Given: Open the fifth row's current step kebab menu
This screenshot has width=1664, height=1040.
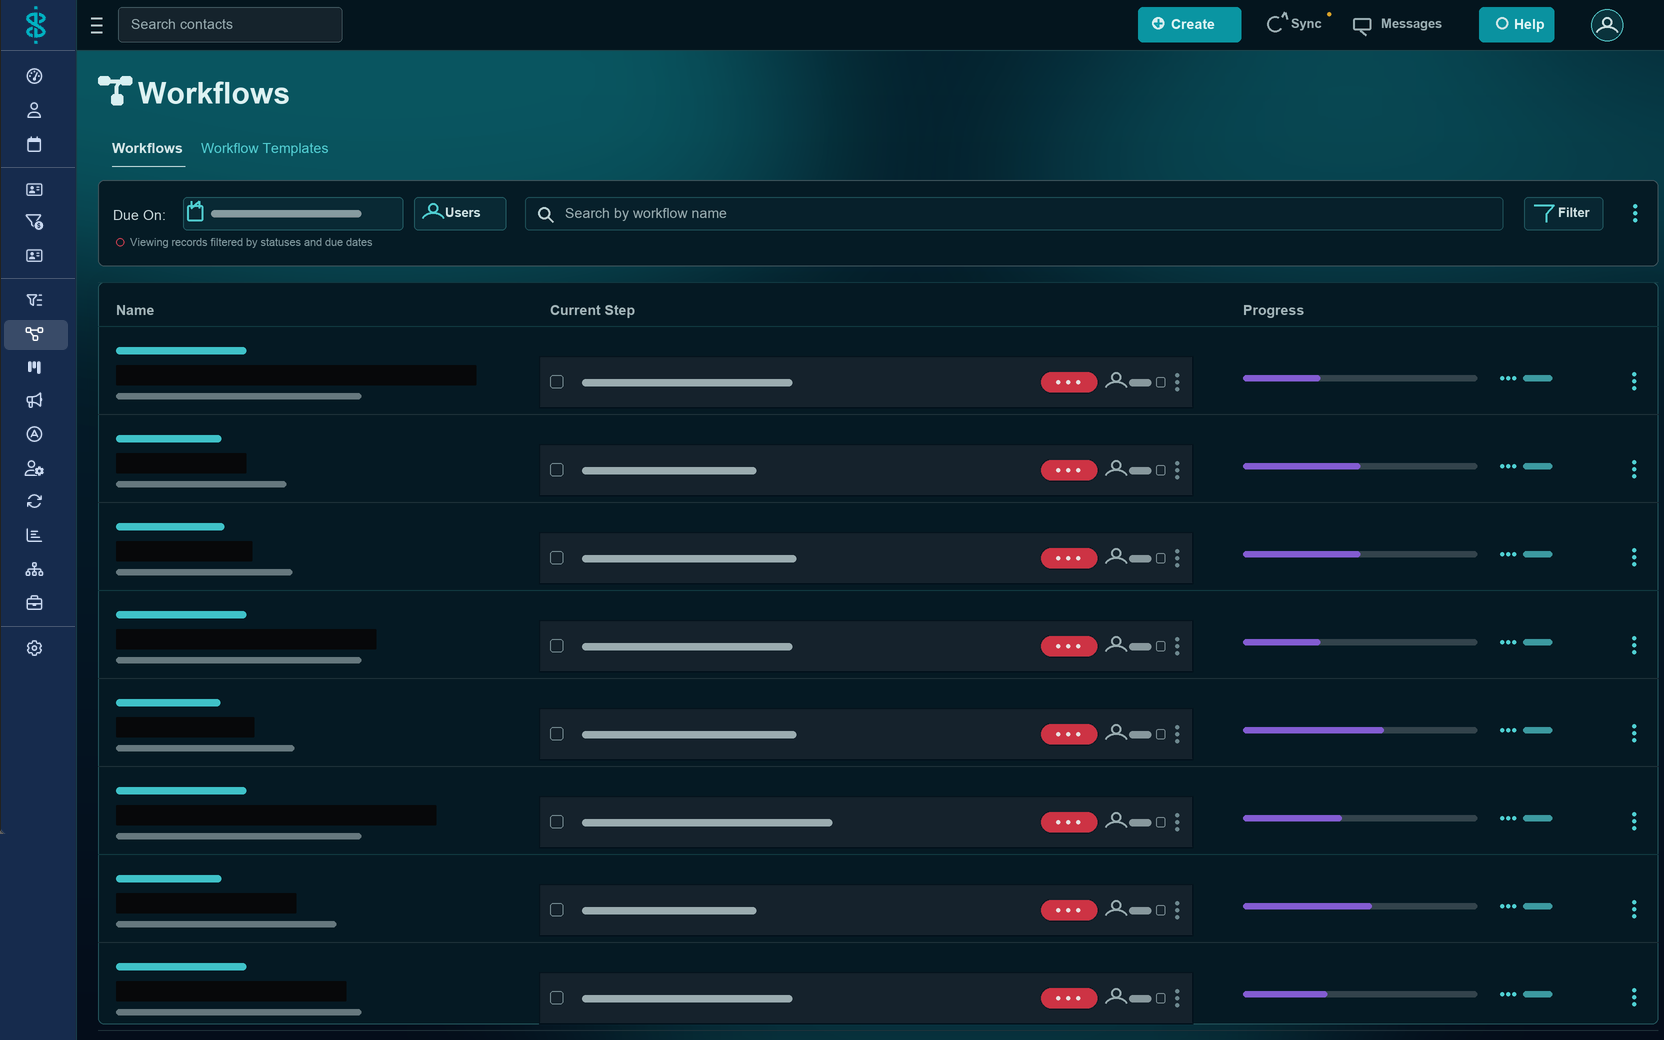Looking at the screenshot, I should pos(1177,734).
